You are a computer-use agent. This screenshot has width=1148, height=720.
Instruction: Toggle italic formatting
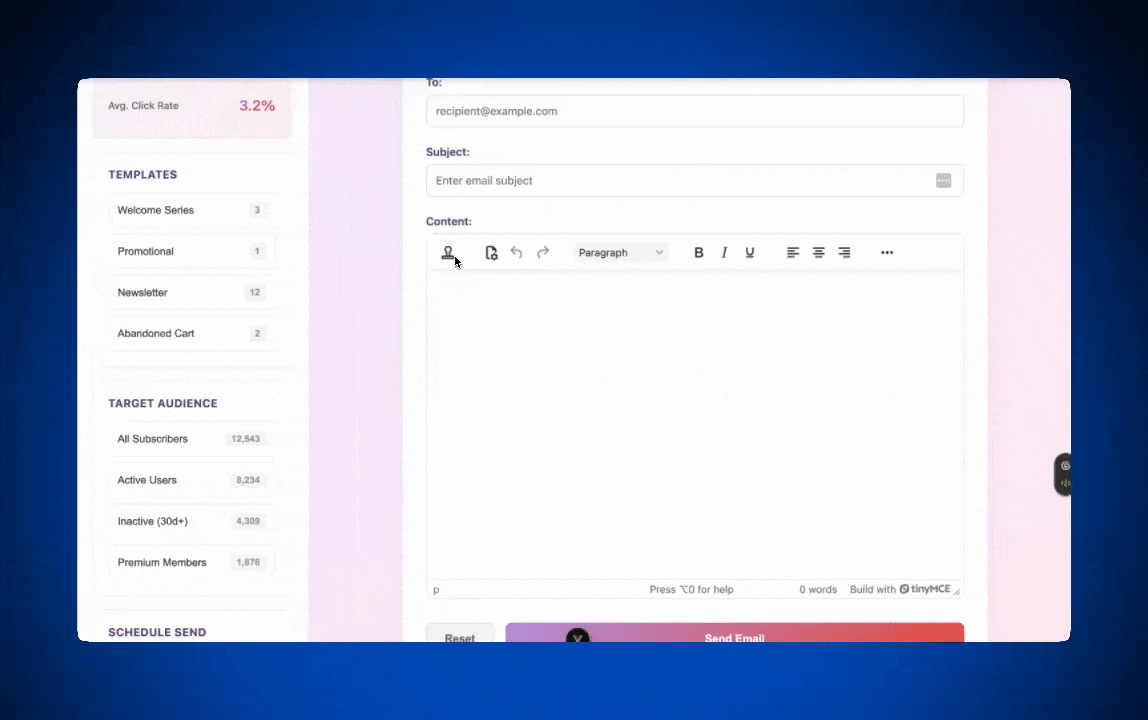click(724, 253)
